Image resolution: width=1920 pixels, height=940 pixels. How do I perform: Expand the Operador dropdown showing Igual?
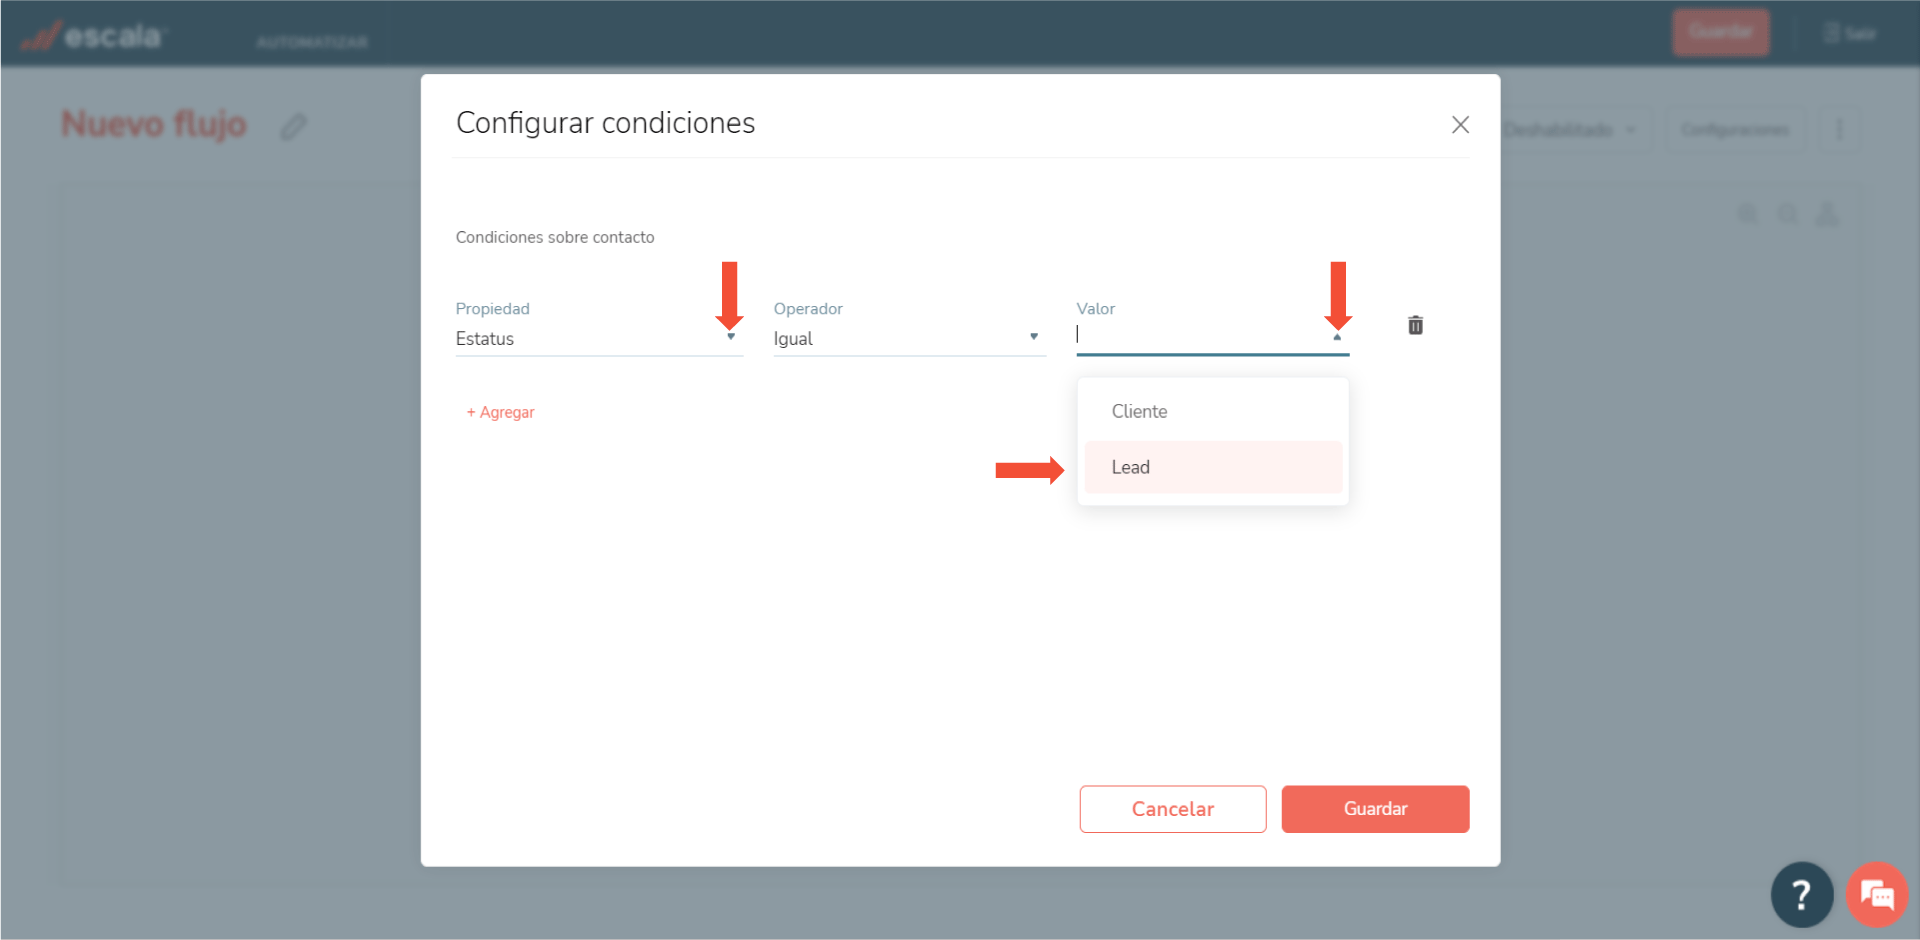coord(1034,337)
